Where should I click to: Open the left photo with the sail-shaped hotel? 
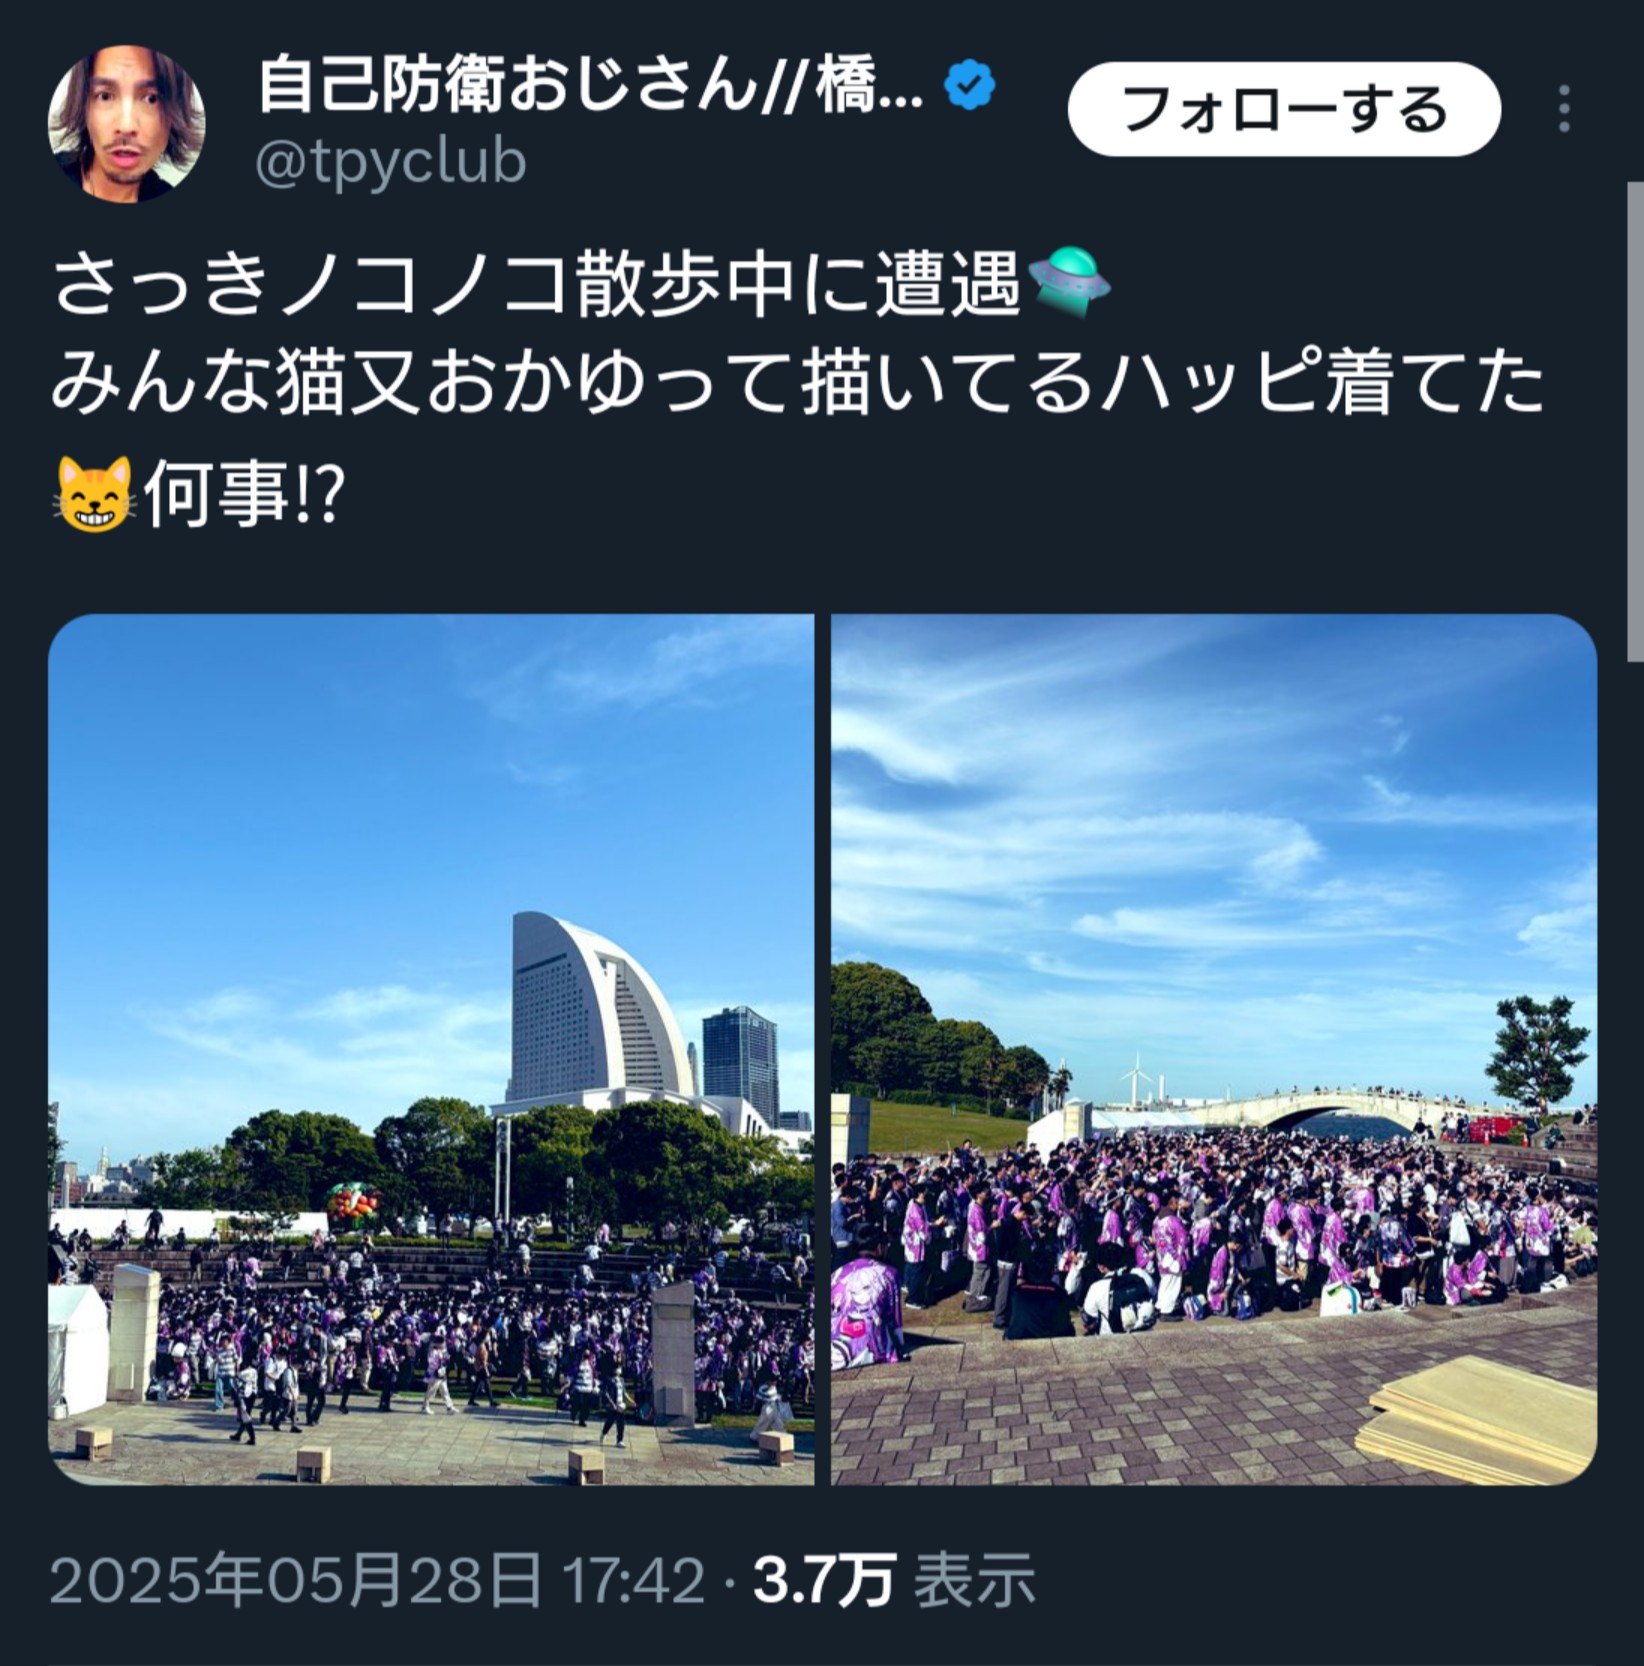[431, 1049]
